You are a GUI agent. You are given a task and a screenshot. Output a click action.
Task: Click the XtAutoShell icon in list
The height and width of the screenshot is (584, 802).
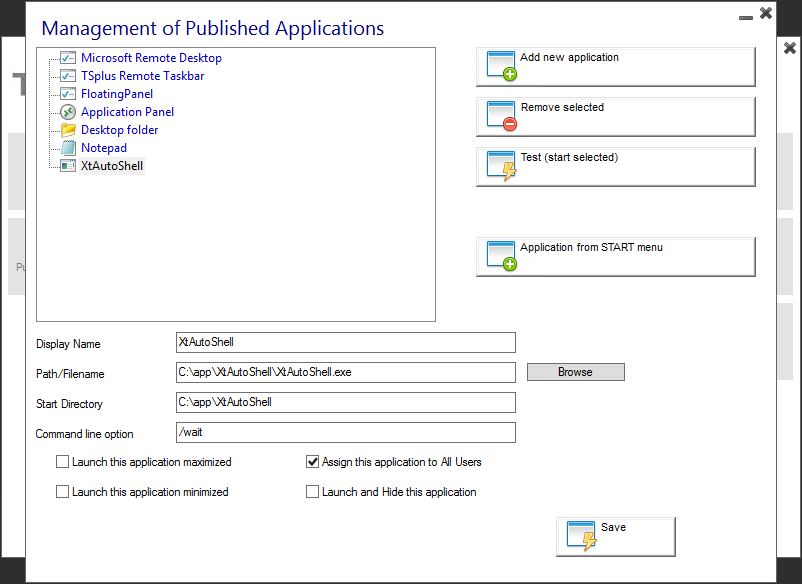[x=68, y=166]
